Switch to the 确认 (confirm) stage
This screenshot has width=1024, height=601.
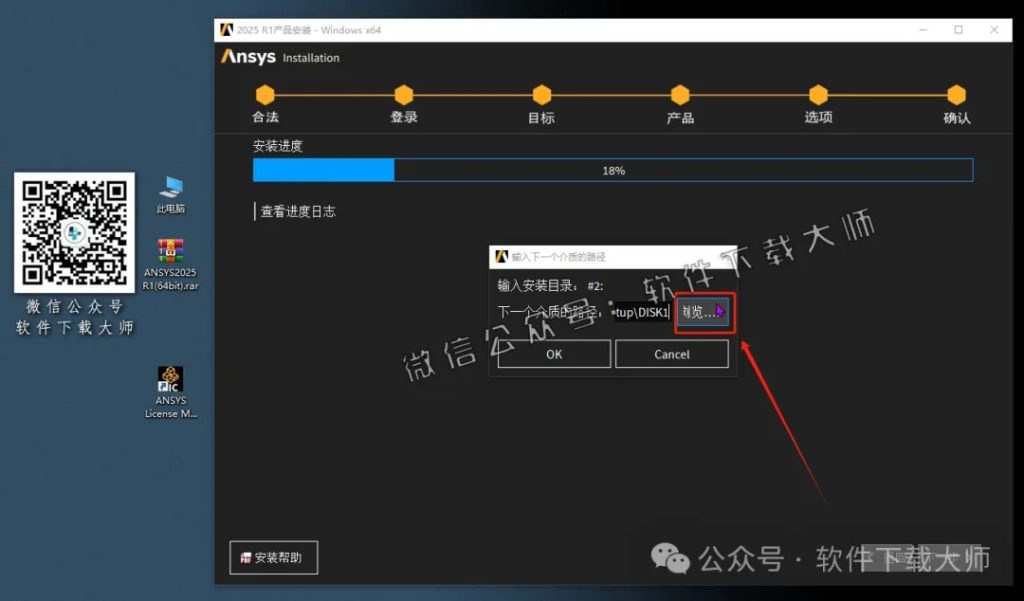click(x=957, y=96)
